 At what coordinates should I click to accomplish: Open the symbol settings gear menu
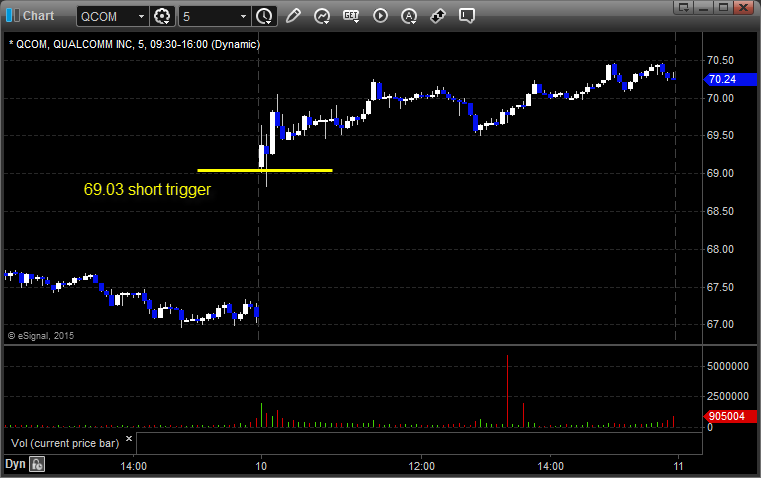click(162, 16)
